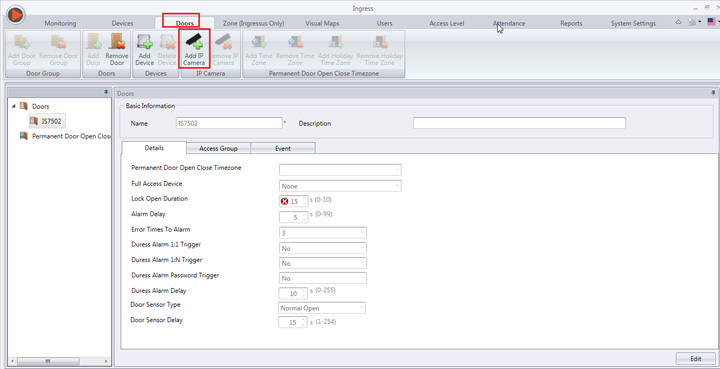
Task: Select the Event tab
Action: [x=283, y=148]
